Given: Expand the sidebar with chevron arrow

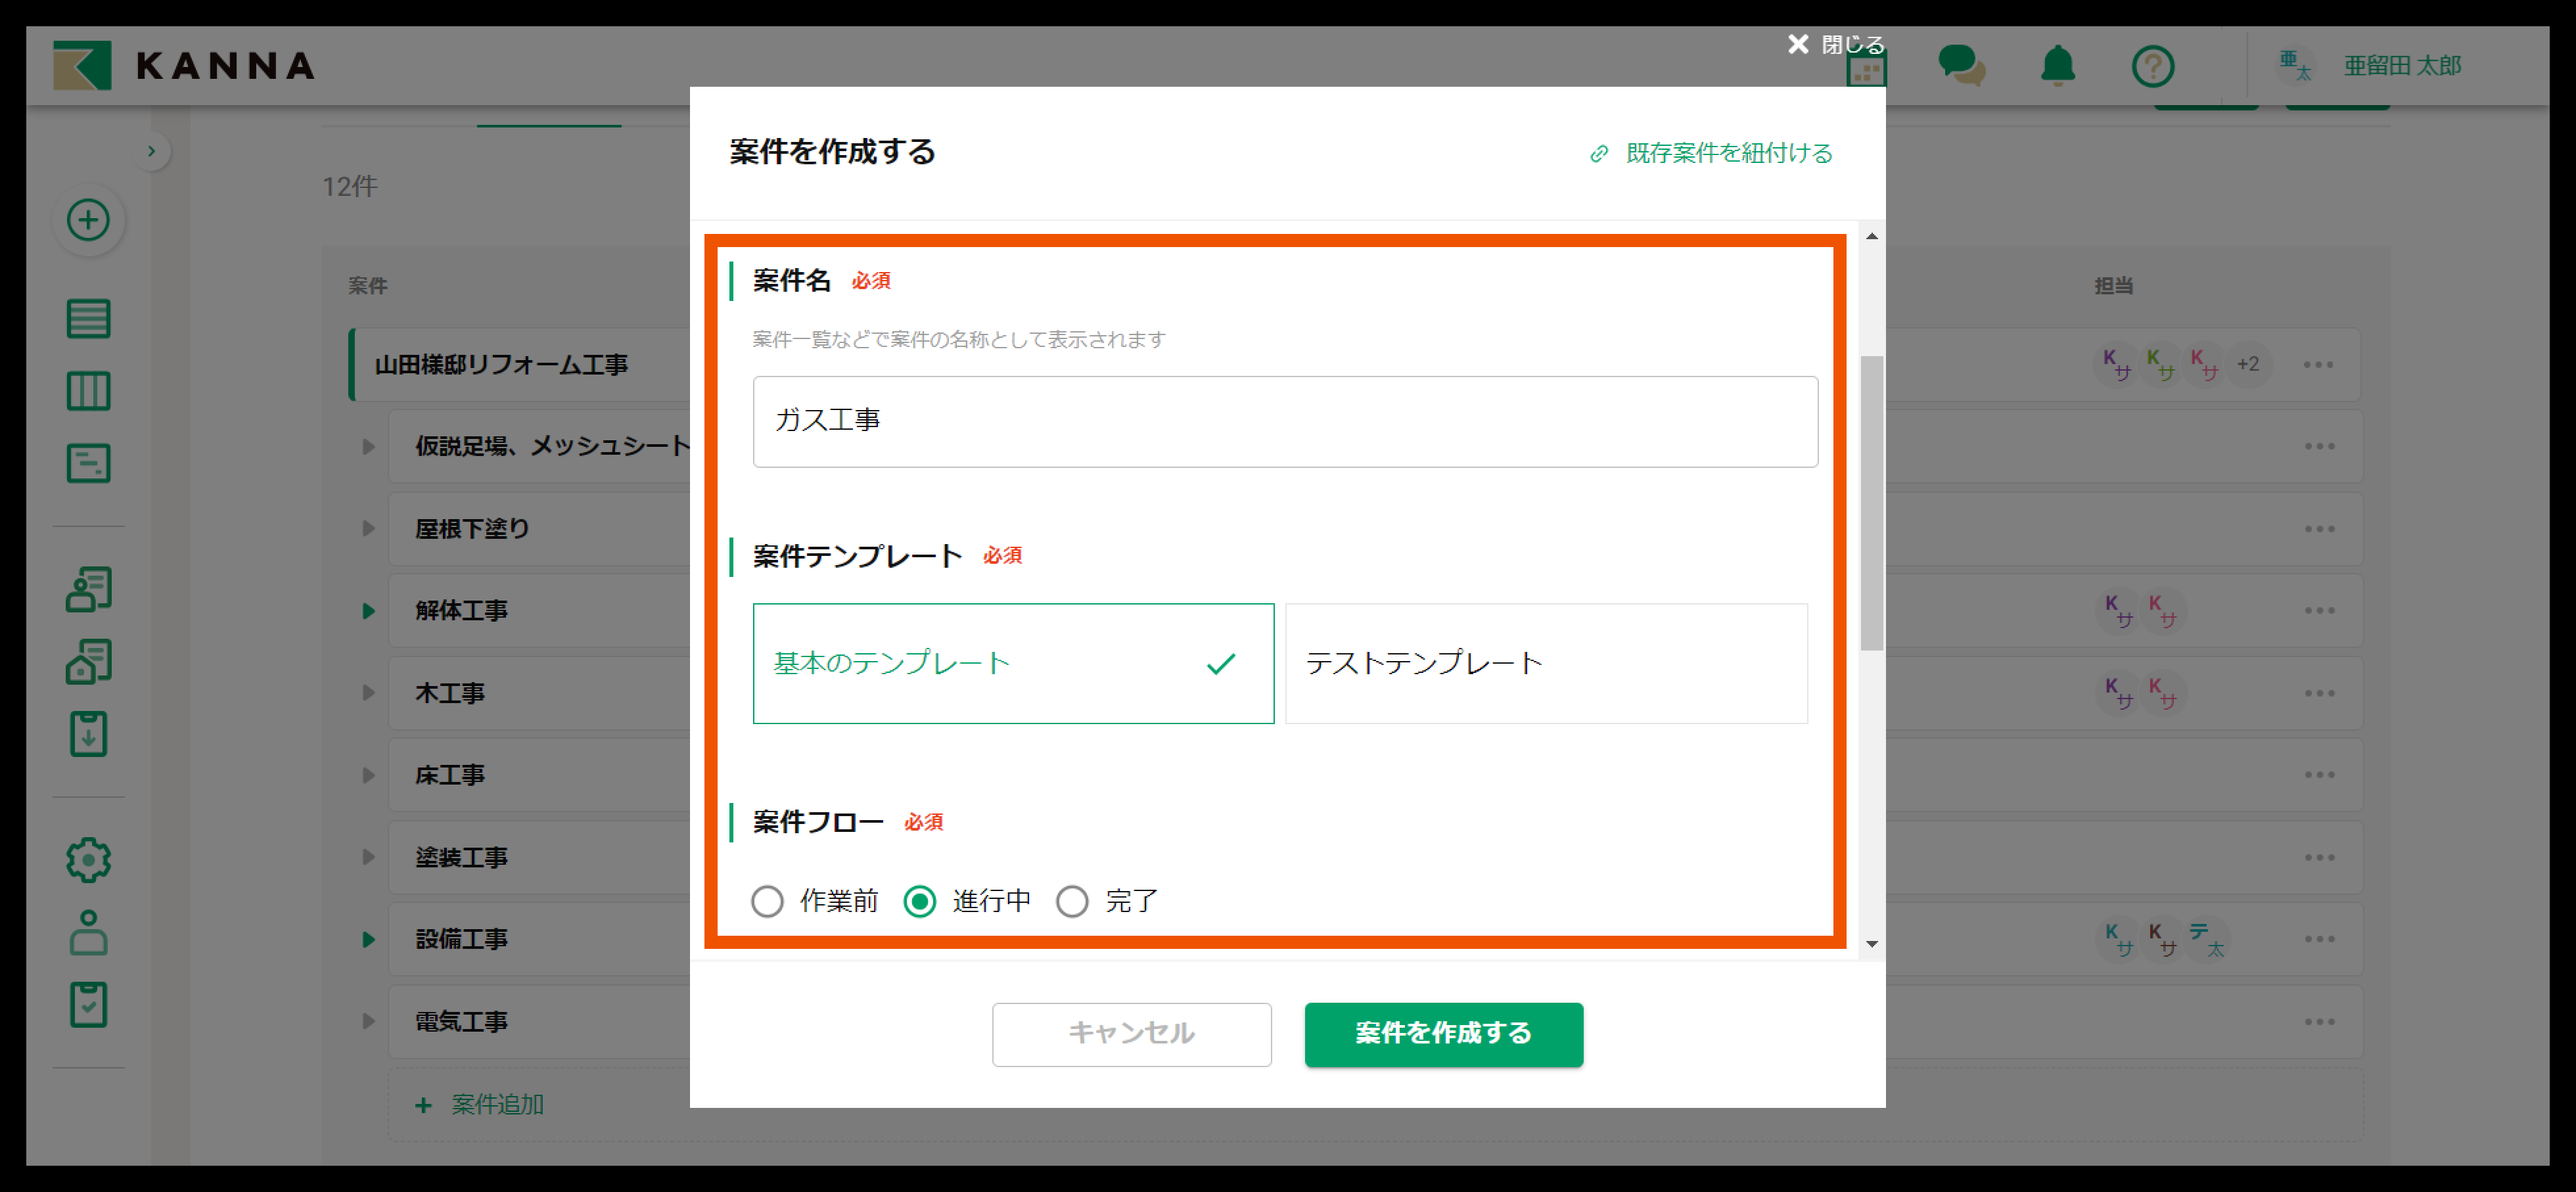Looking at the screenshot, I should point(151,151).
